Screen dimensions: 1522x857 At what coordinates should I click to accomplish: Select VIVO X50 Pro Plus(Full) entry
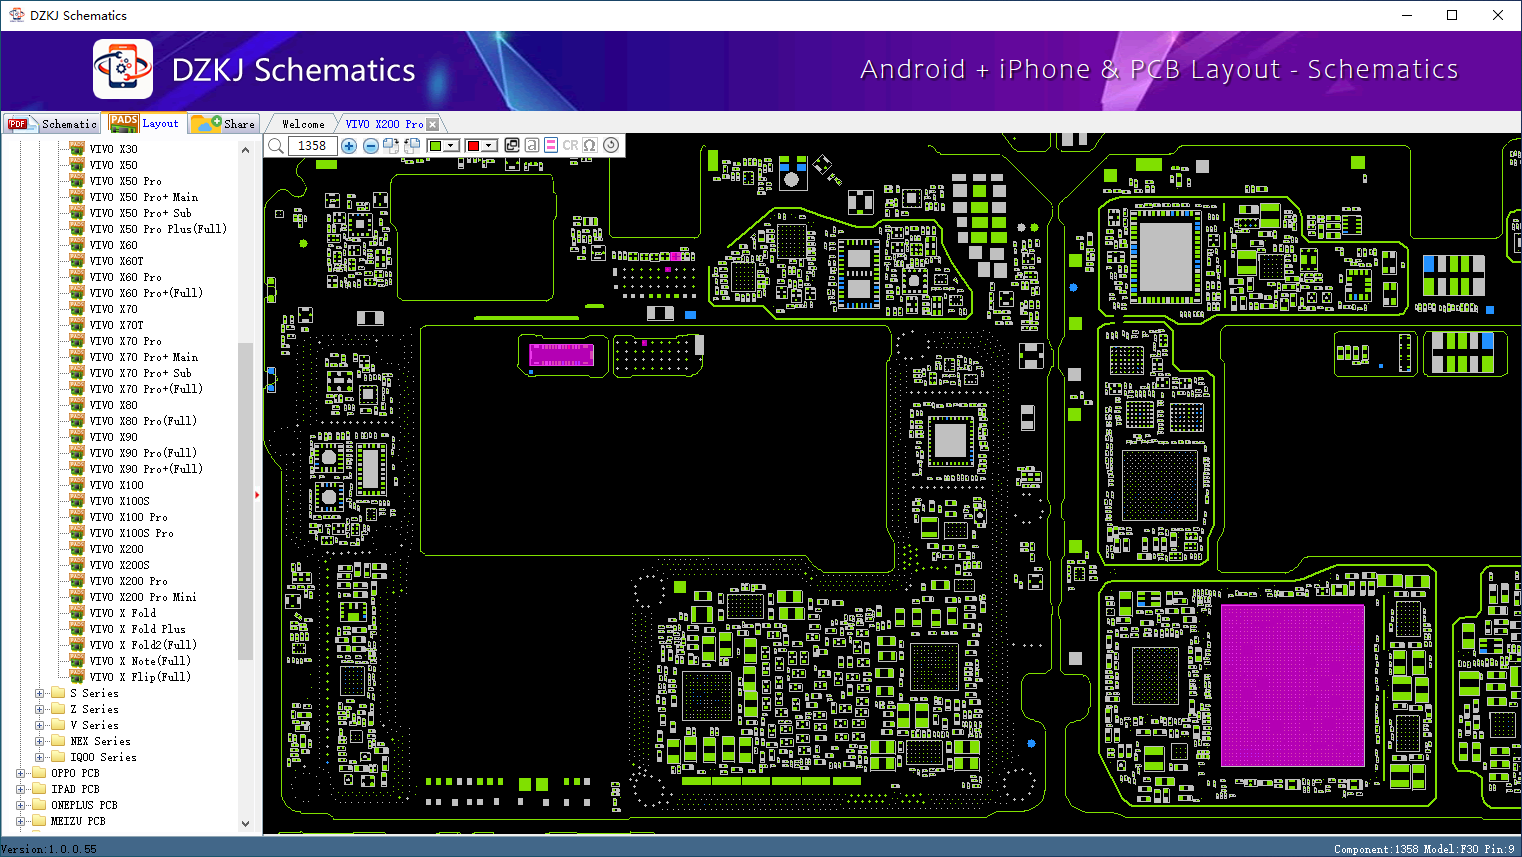158,229
